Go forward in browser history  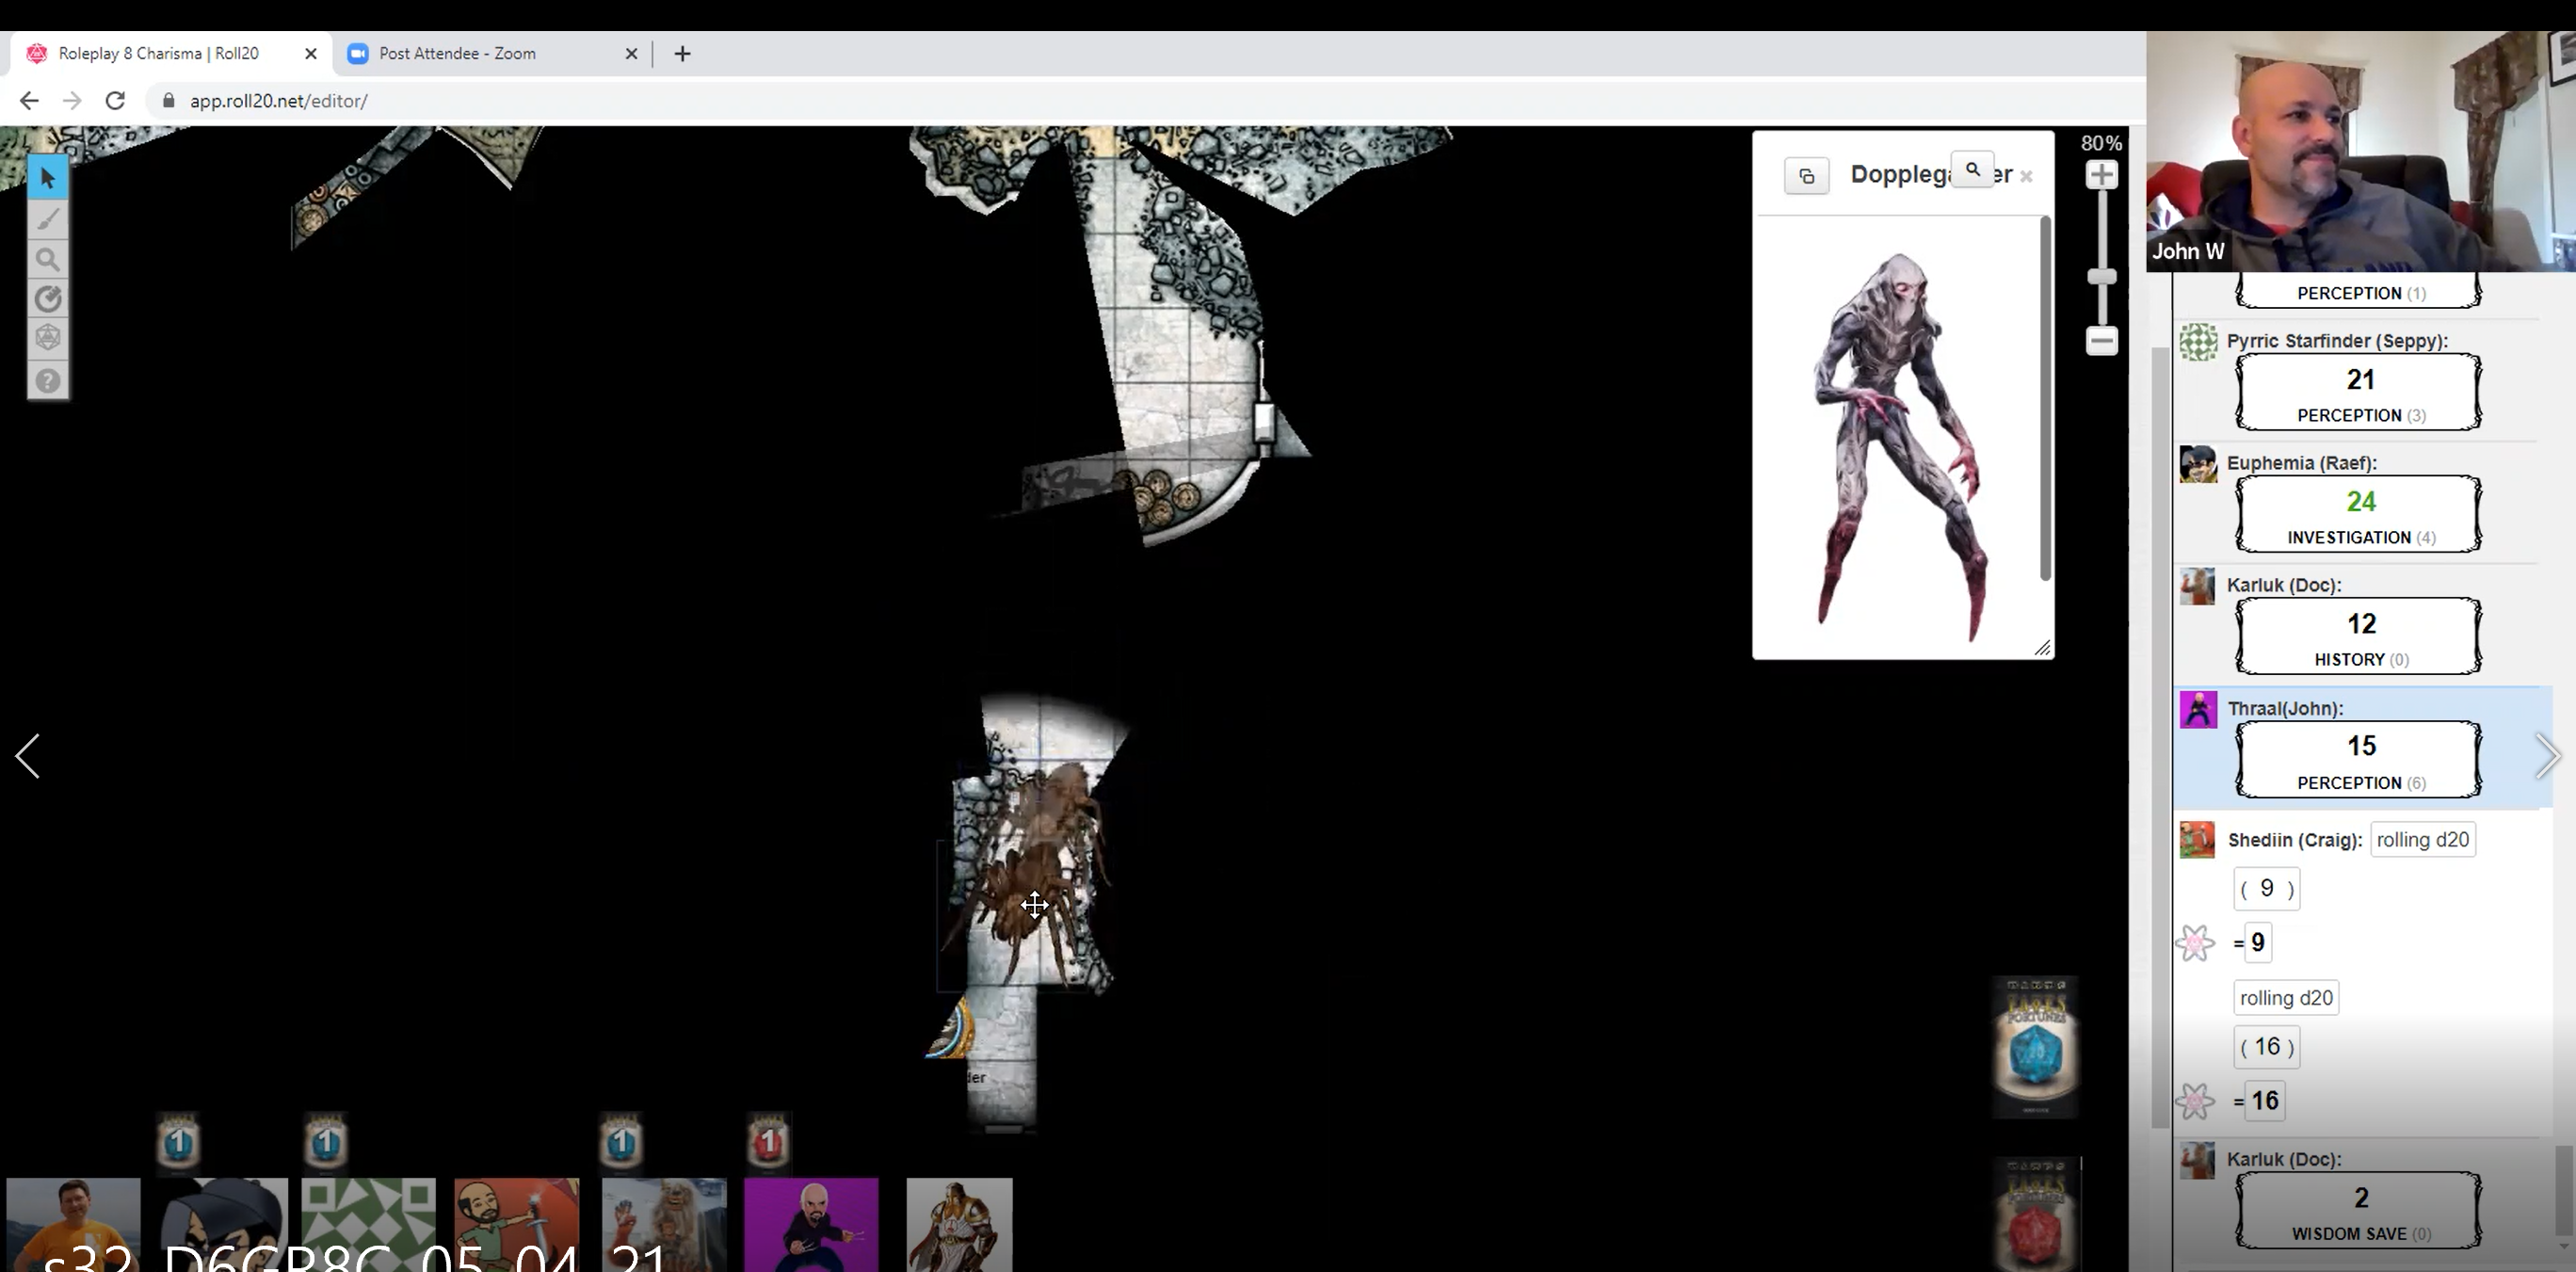[x=72, y=101]
